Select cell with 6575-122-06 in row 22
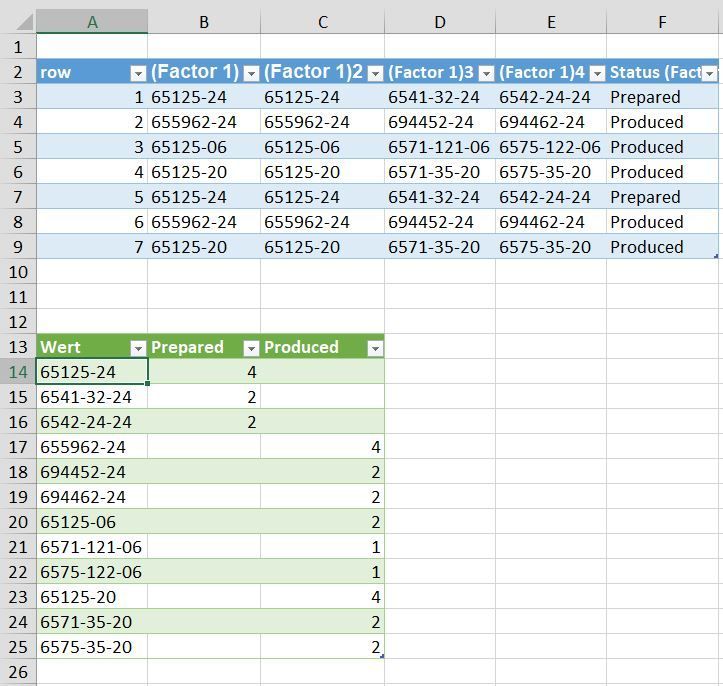This screenshot has height=686, width=723. [92, 572]
